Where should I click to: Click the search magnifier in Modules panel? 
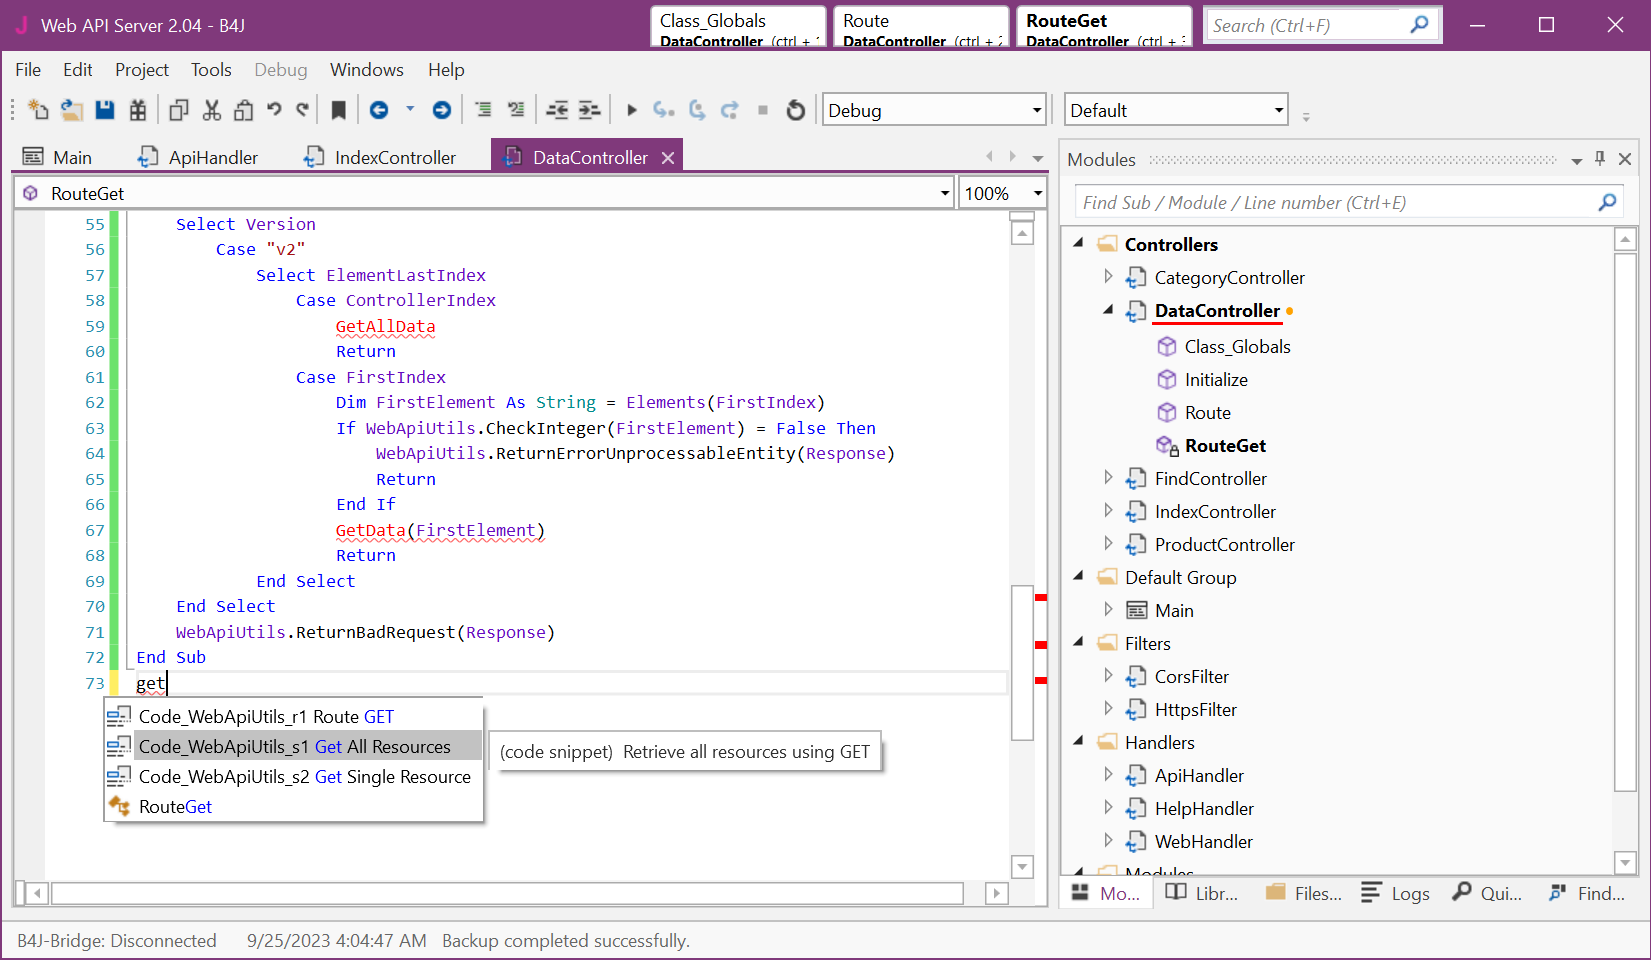tap(1607, 203)
